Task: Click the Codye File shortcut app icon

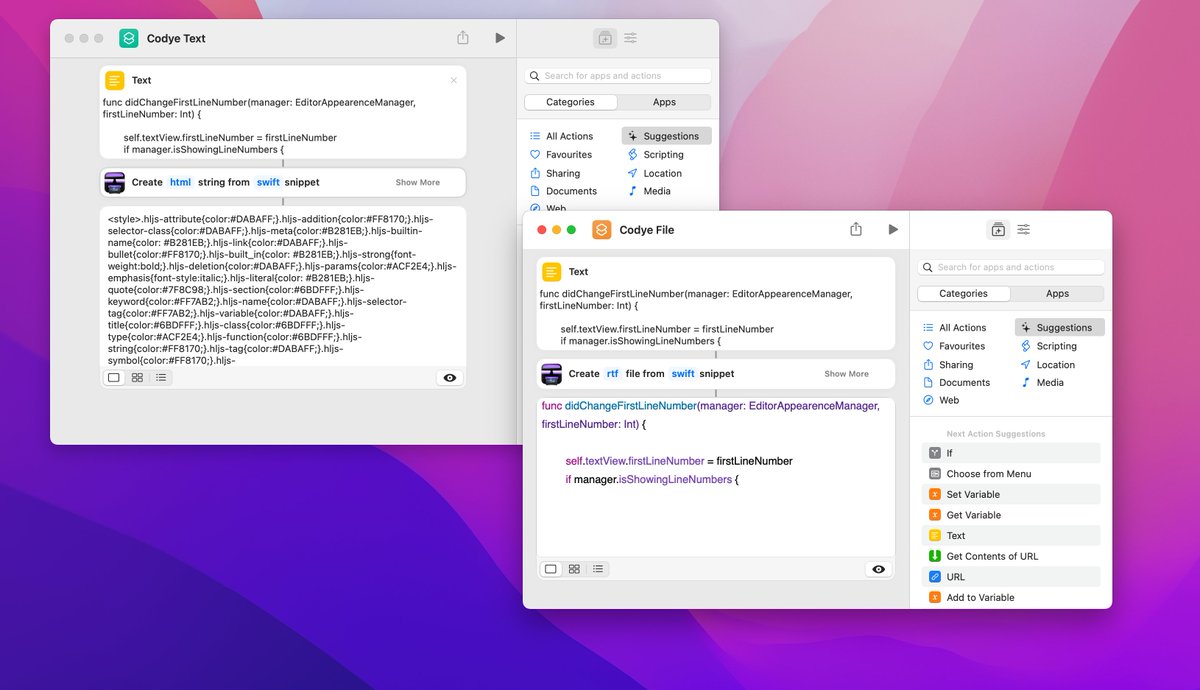Action: 601,230
